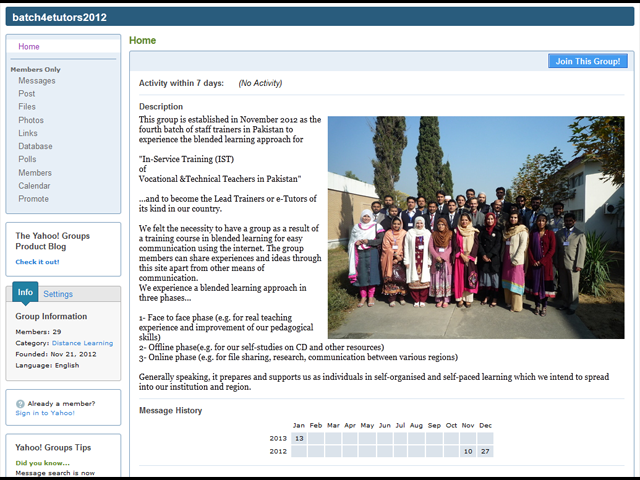Open Messages in Members Only menu
The width and height of the screenshot is (640, 480).
tap(37, 81)
